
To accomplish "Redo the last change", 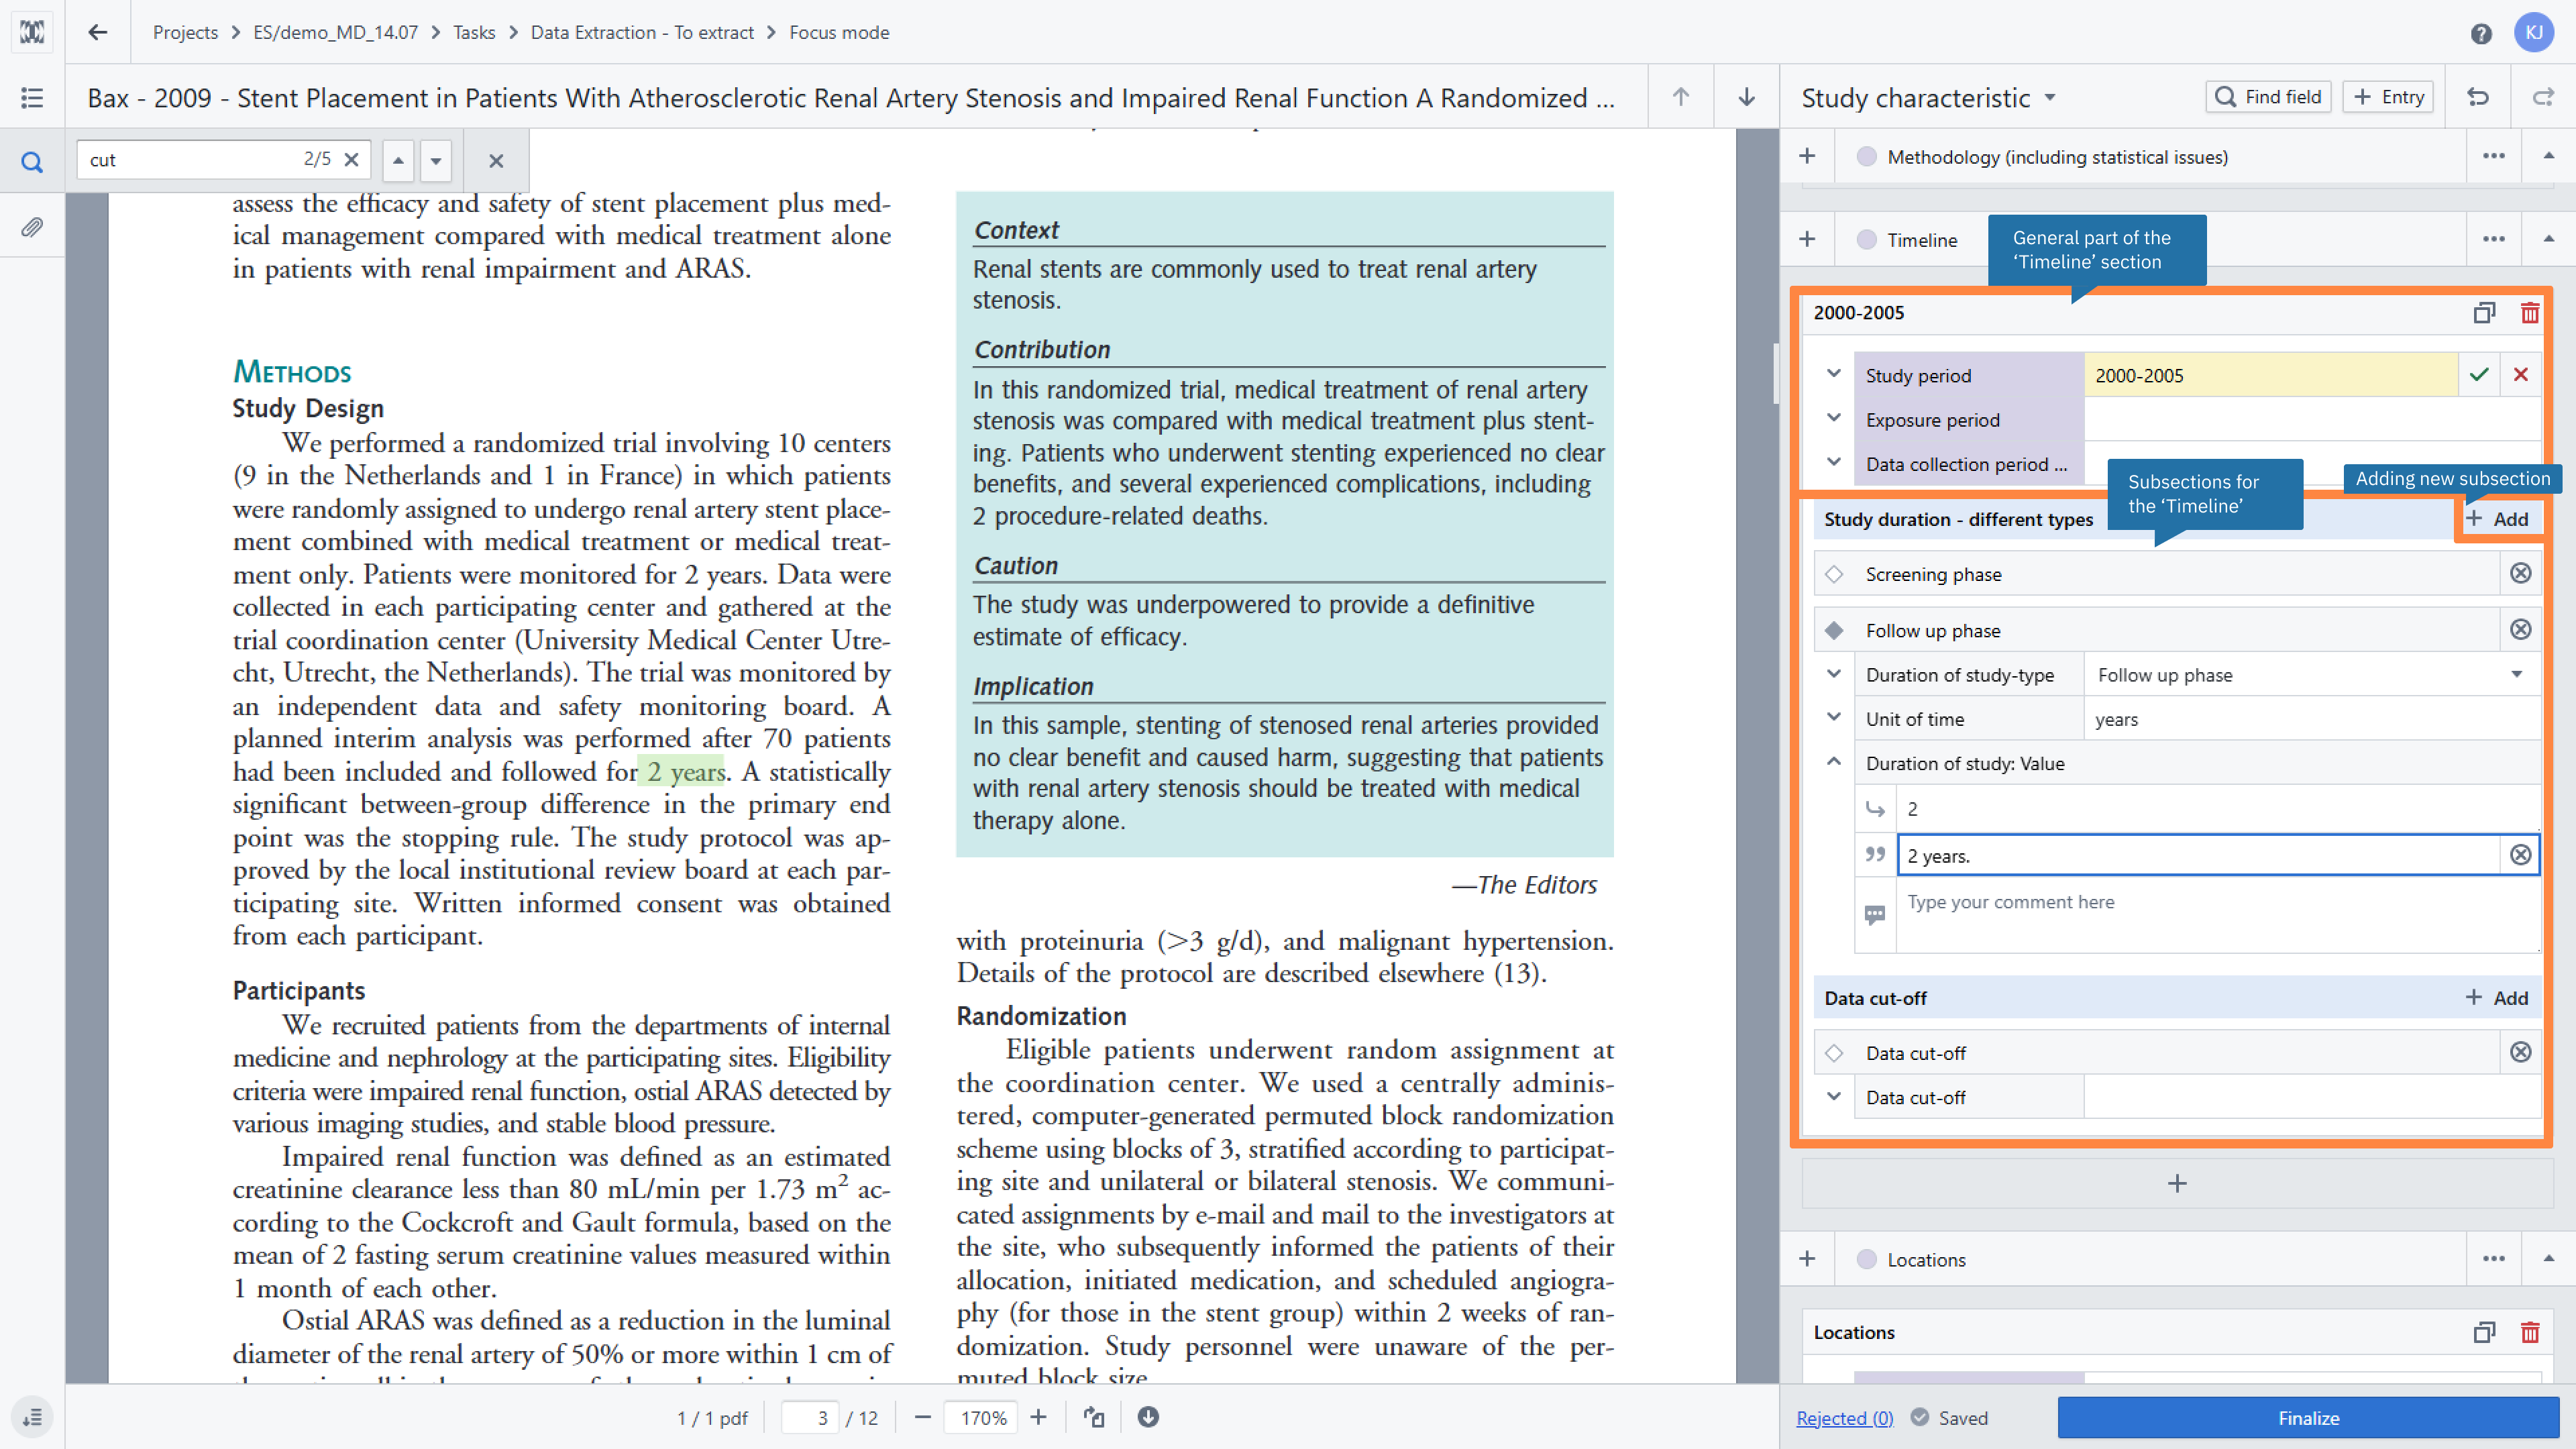I will [x=2543, y=97].
